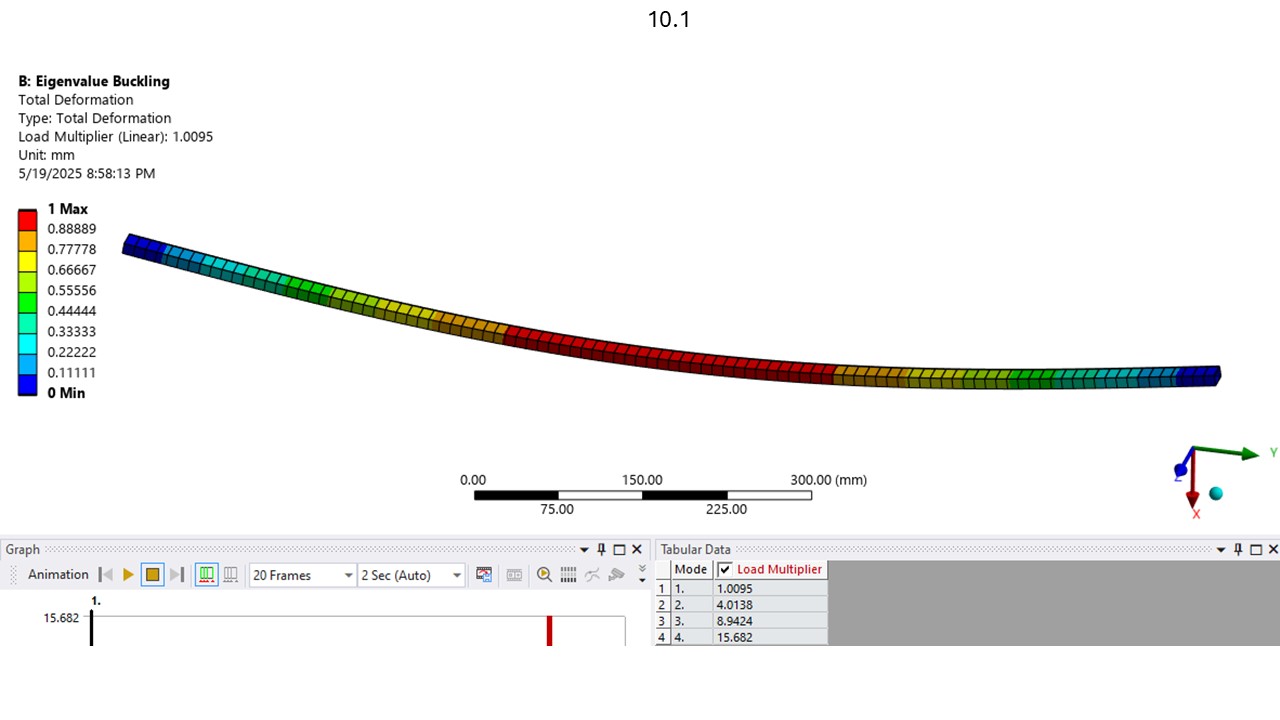Select result sets frames mode icon
Image resolution: width=1280 pixels, height=720 pixels.
[x=230, y=575]
